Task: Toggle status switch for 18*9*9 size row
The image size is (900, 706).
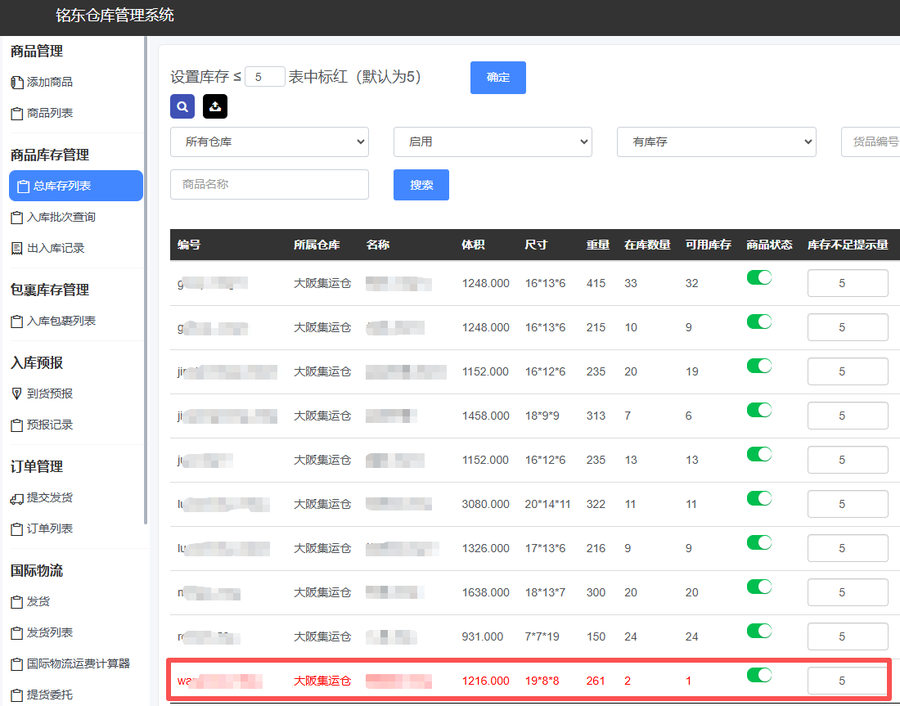Action: point(759,410)
